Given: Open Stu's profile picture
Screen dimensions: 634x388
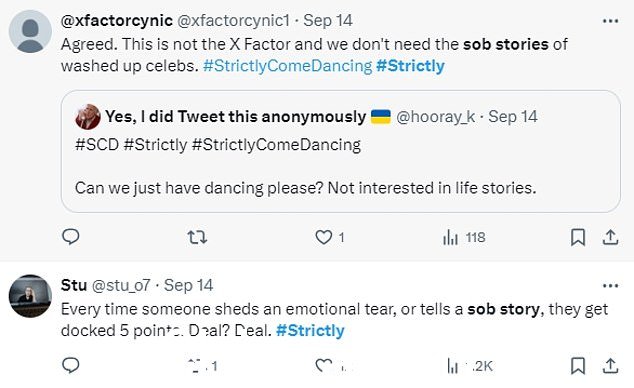Looking at the screenshot, I should point(30,296).
